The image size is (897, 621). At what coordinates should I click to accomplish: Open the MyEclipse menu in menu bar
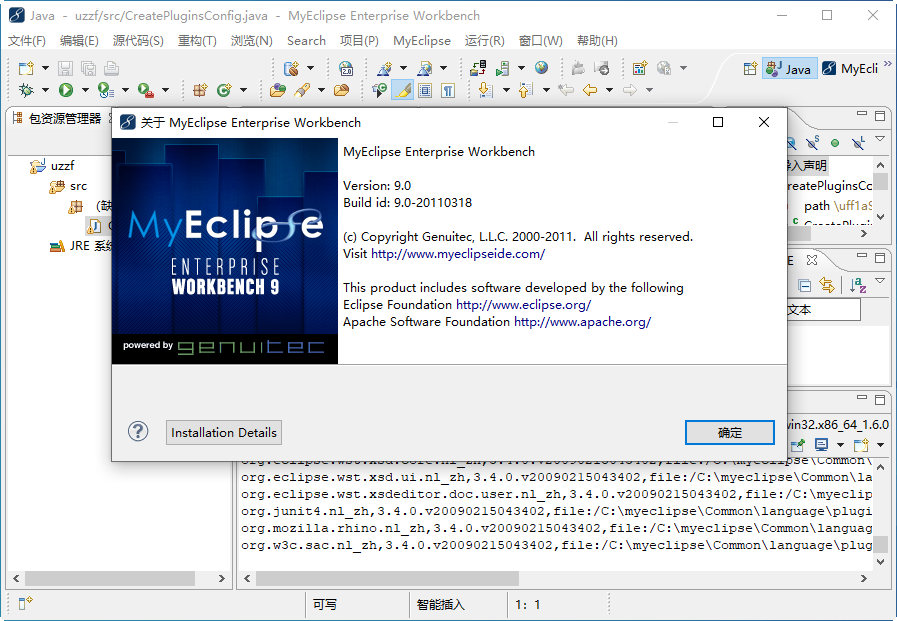point(421,41)
